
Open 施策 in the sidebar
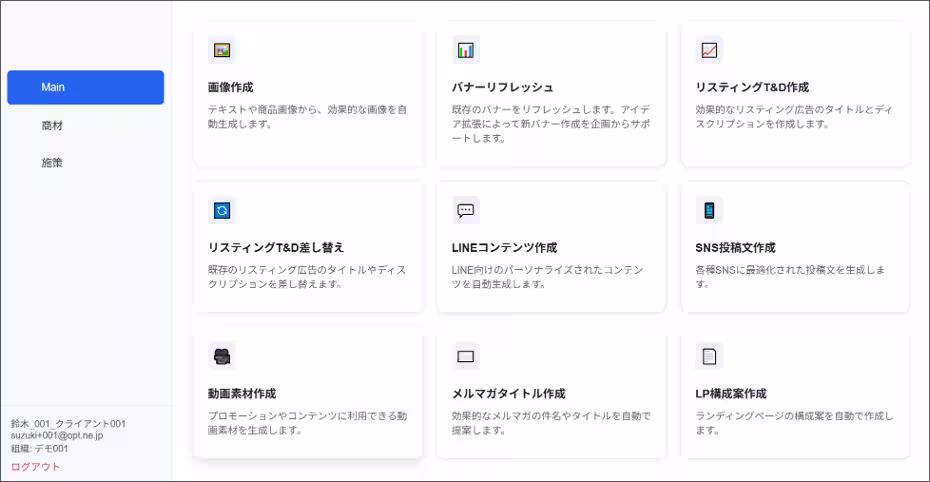point(52,162)
